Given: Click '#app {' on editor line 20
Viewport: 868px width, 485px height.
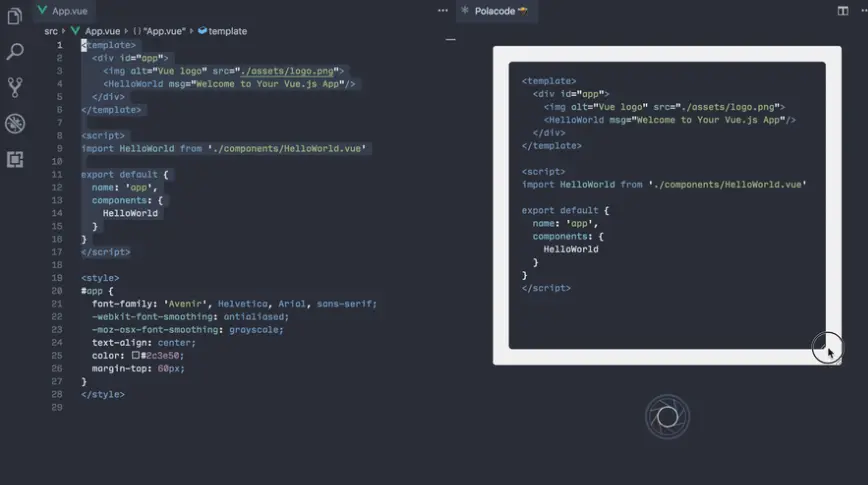Looking at the screenshot, I should [x=97, y=291].
